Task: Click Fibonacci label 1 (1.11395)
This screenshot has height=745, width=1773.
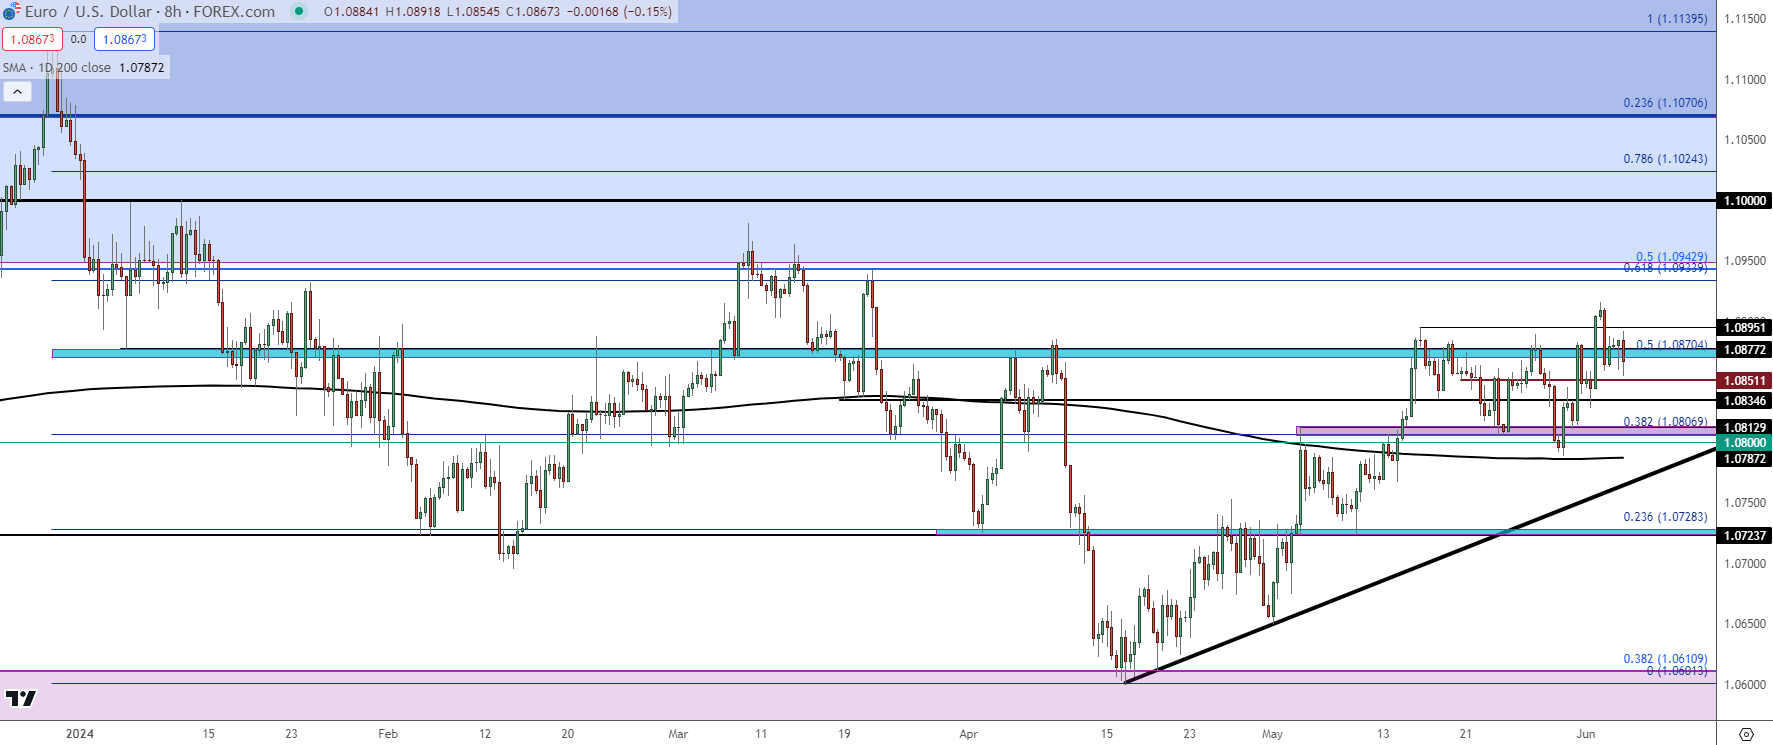Action: pyautogui.click(x=1677, y=19)
